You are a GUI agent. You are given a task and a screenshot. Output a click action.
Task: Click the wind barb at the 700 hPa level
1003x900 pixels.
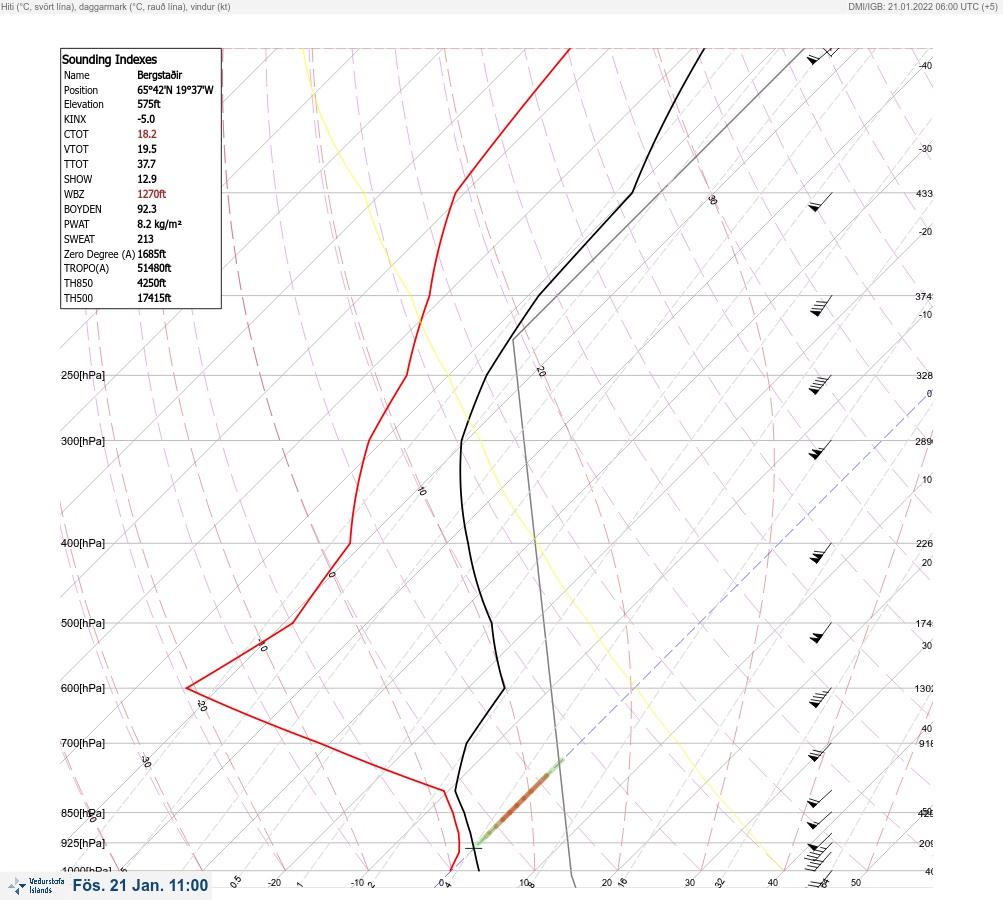[x=819, y=752]
